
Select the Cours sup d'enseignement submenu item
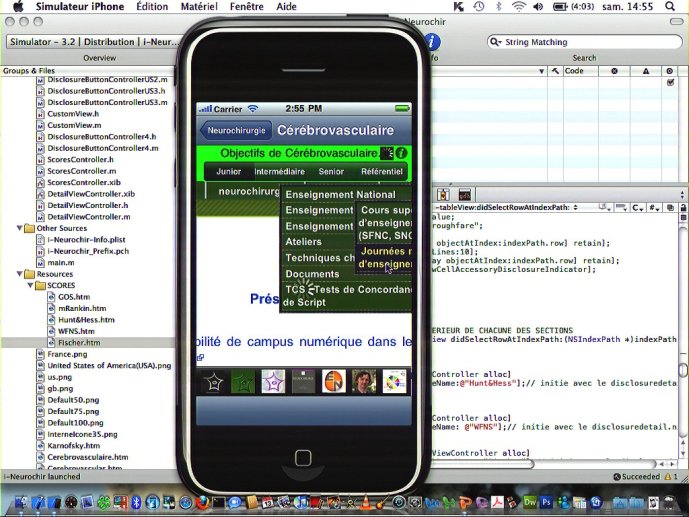coord(384,223)
